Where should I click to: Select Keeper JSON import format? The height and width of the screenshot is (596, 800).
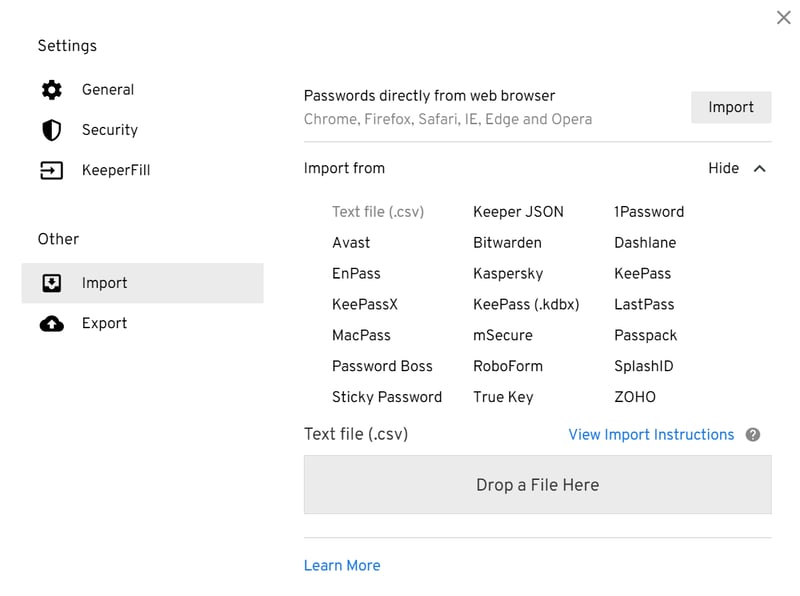point(518,212)
